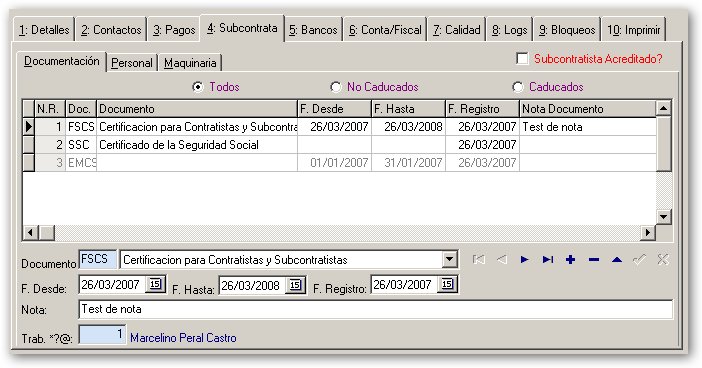
Task: Switch to 9: Bloqueos tab
Action: click(567, 30)
